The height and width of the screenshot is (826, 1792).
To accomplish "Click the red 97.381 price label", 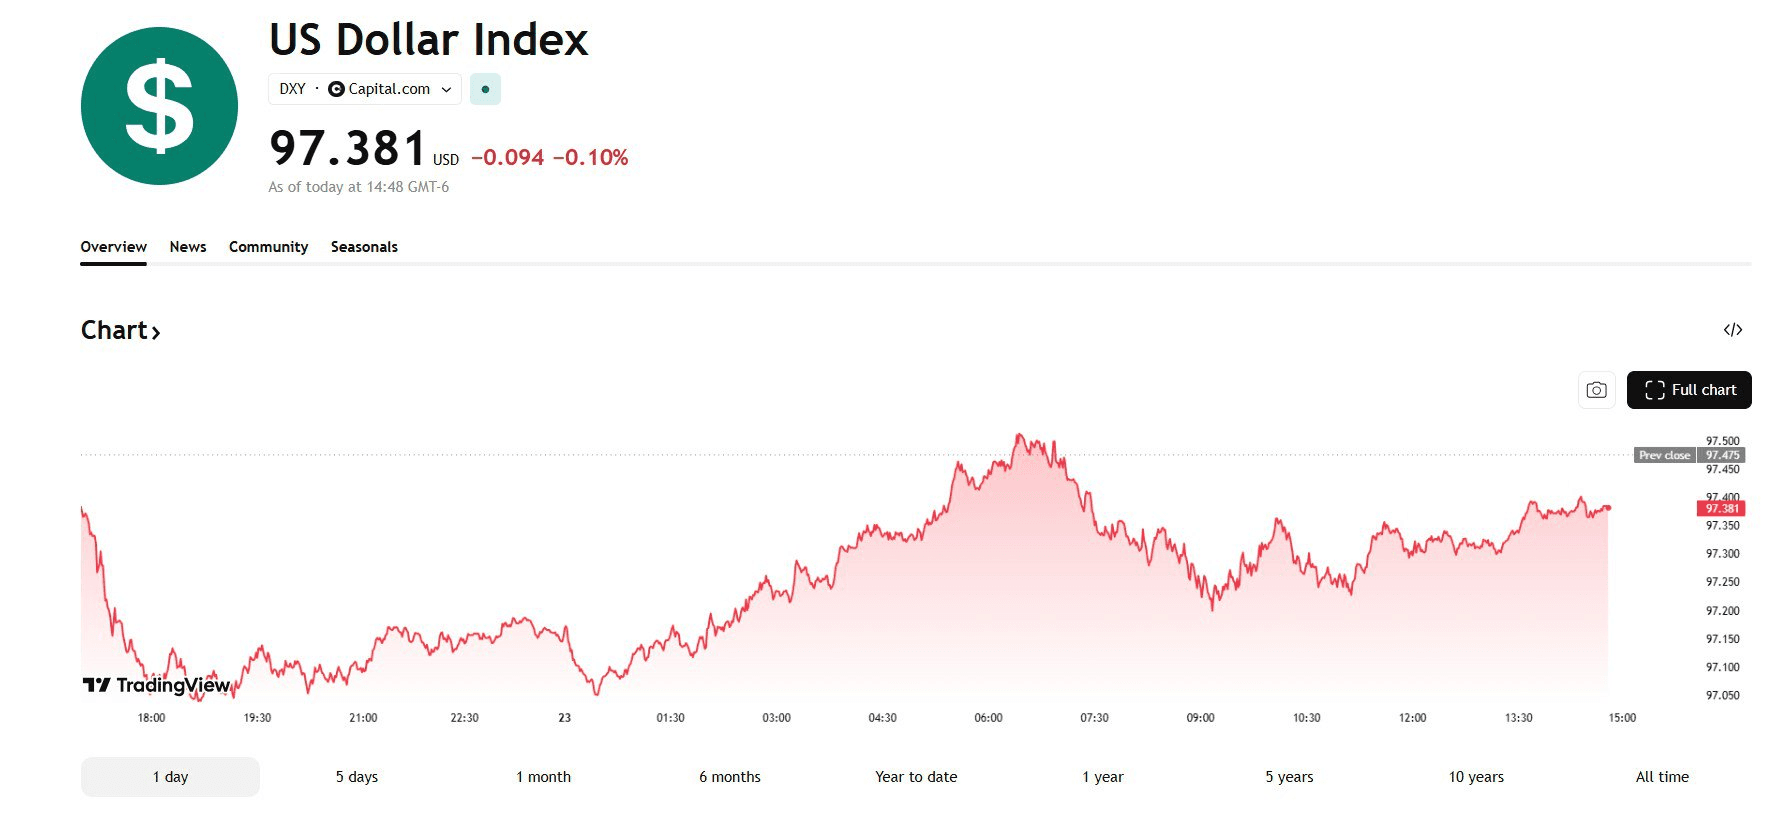I will coord(1721,509).
